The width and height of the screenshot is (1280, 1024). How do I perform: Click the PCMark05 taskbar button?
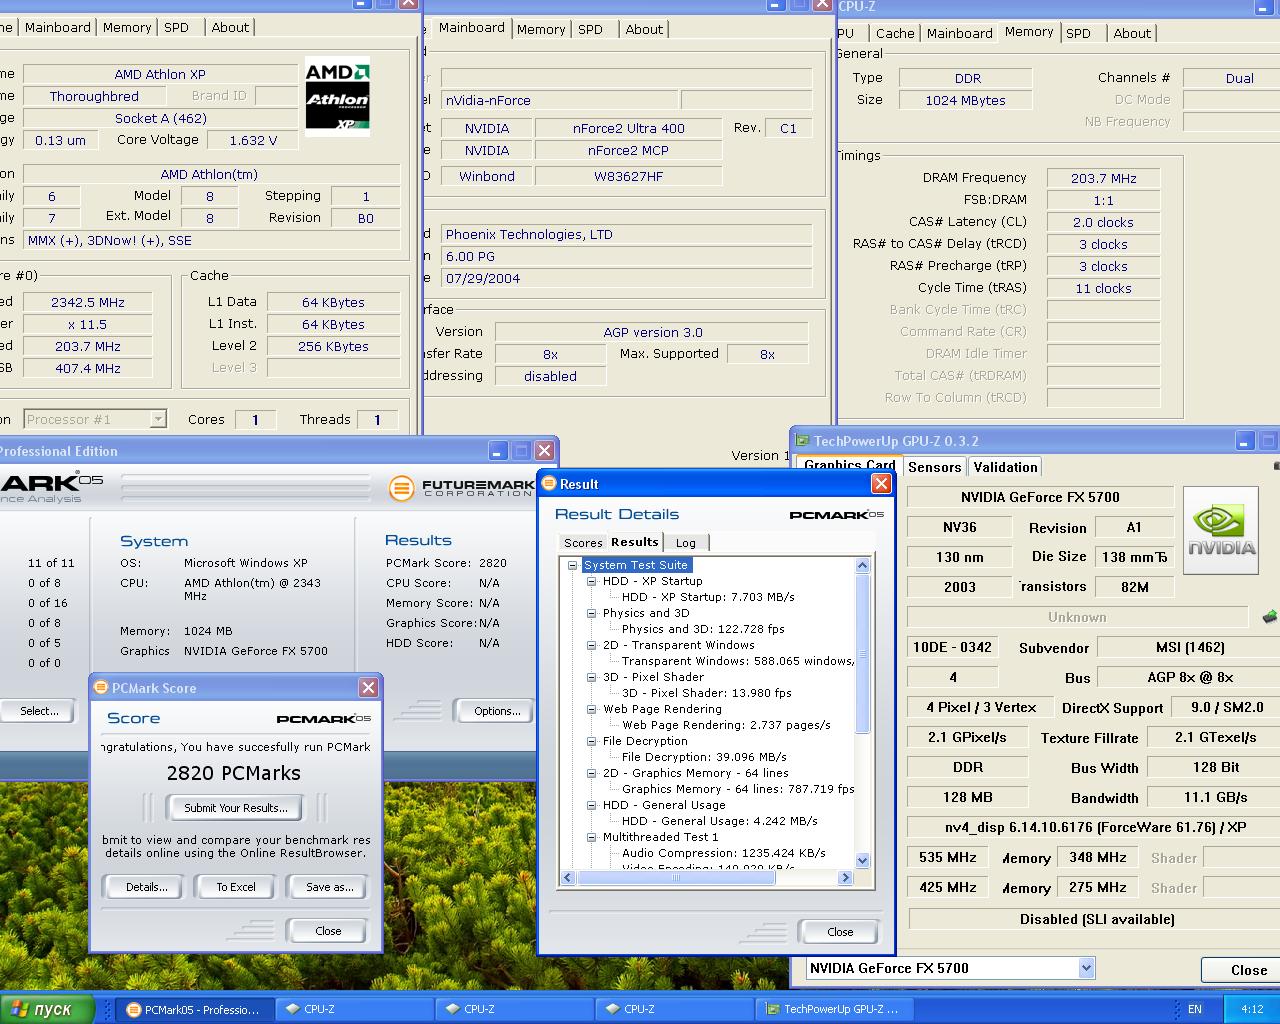(x=193, y=1009)
